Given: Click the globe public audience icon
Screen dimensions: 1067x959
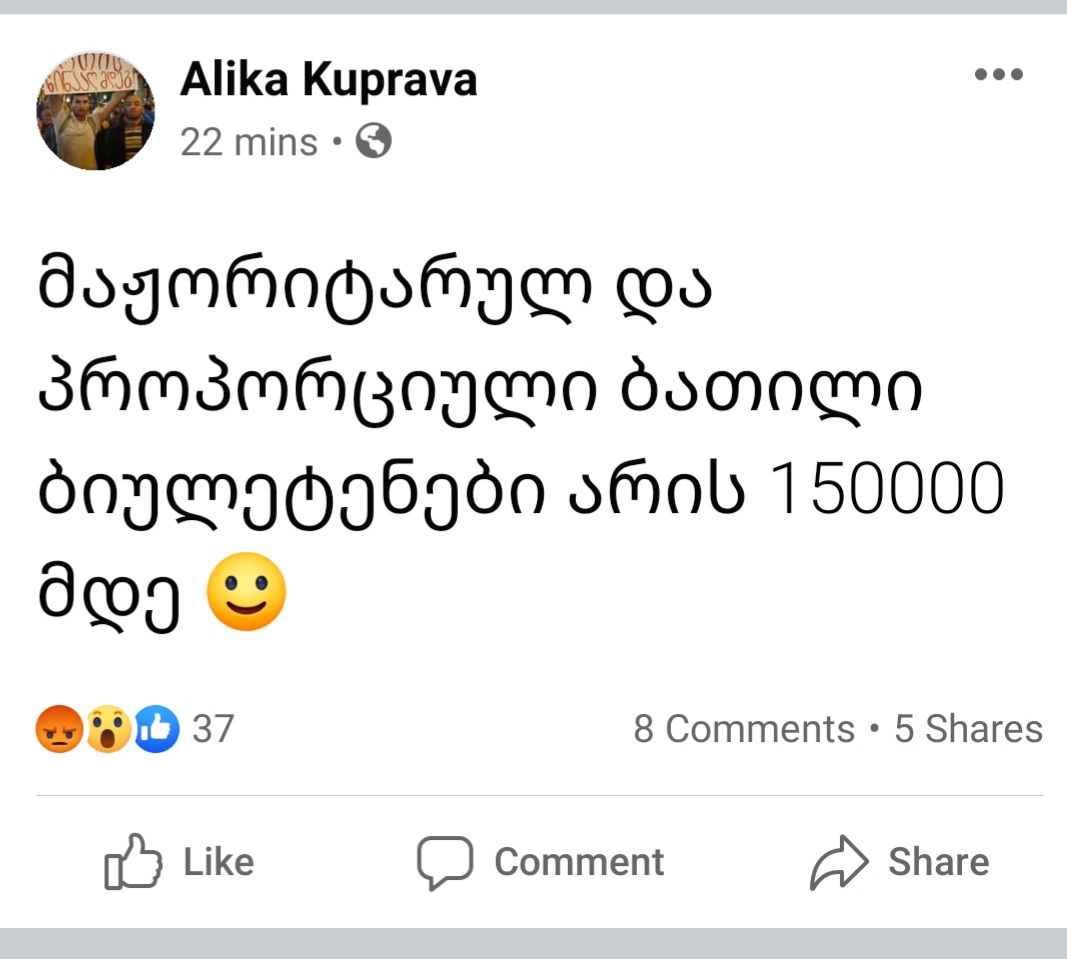Looking at the screenshot, I should (374, 143).
